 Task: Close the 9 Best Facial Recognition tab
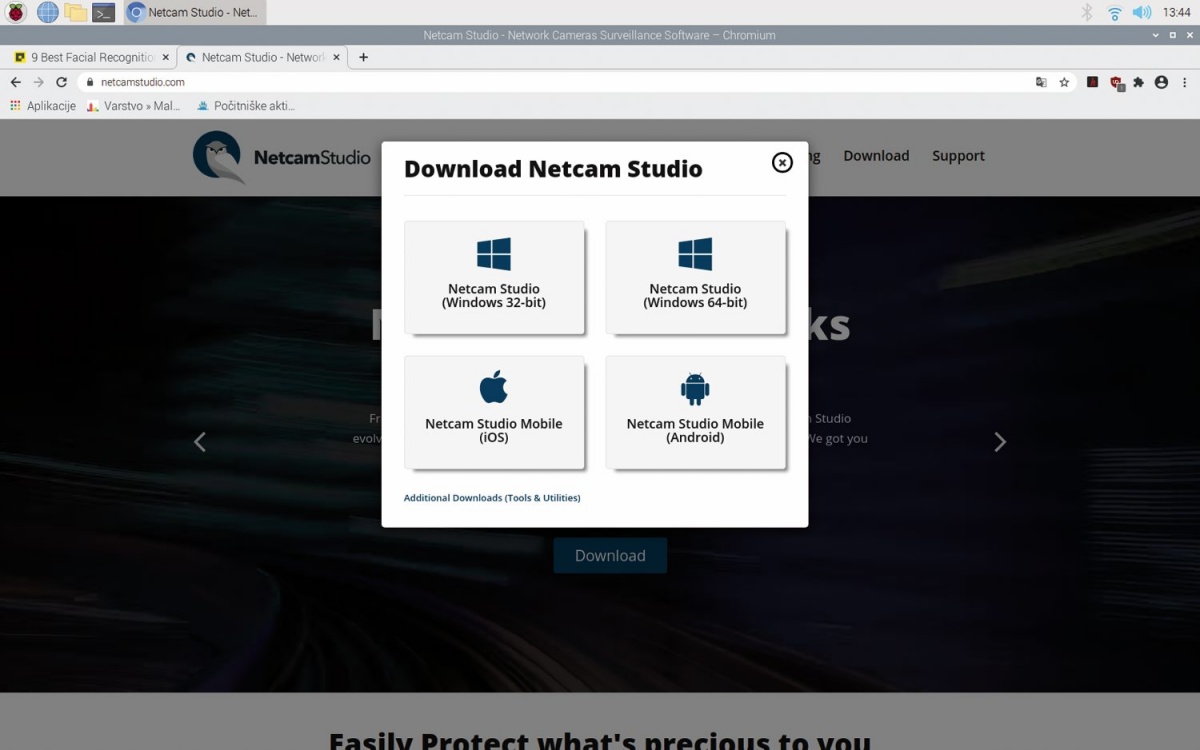[165, 57]
